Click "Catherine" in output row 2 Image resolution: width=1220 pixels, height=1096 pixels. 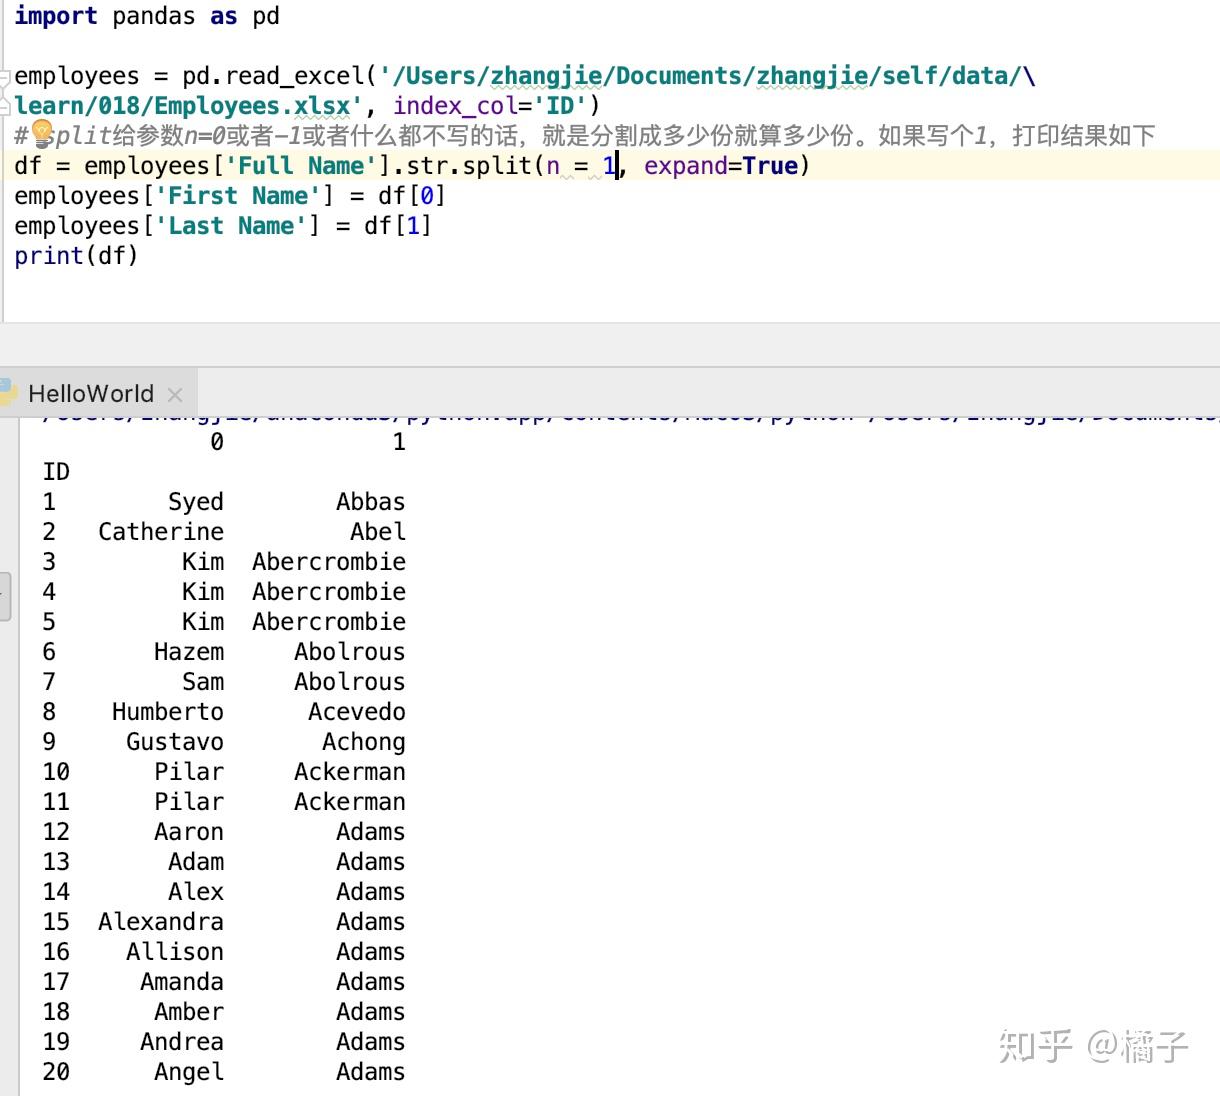click(161, 532)
